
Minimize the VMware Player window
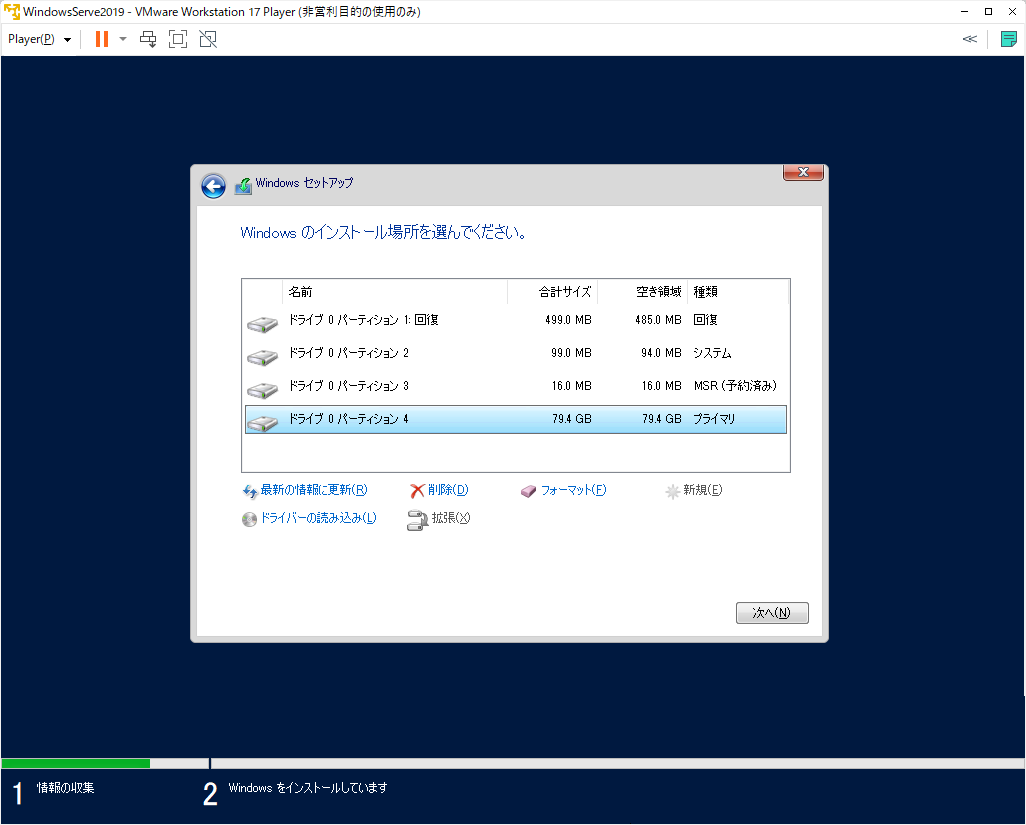pyautogui.click(x=964, y=12)
